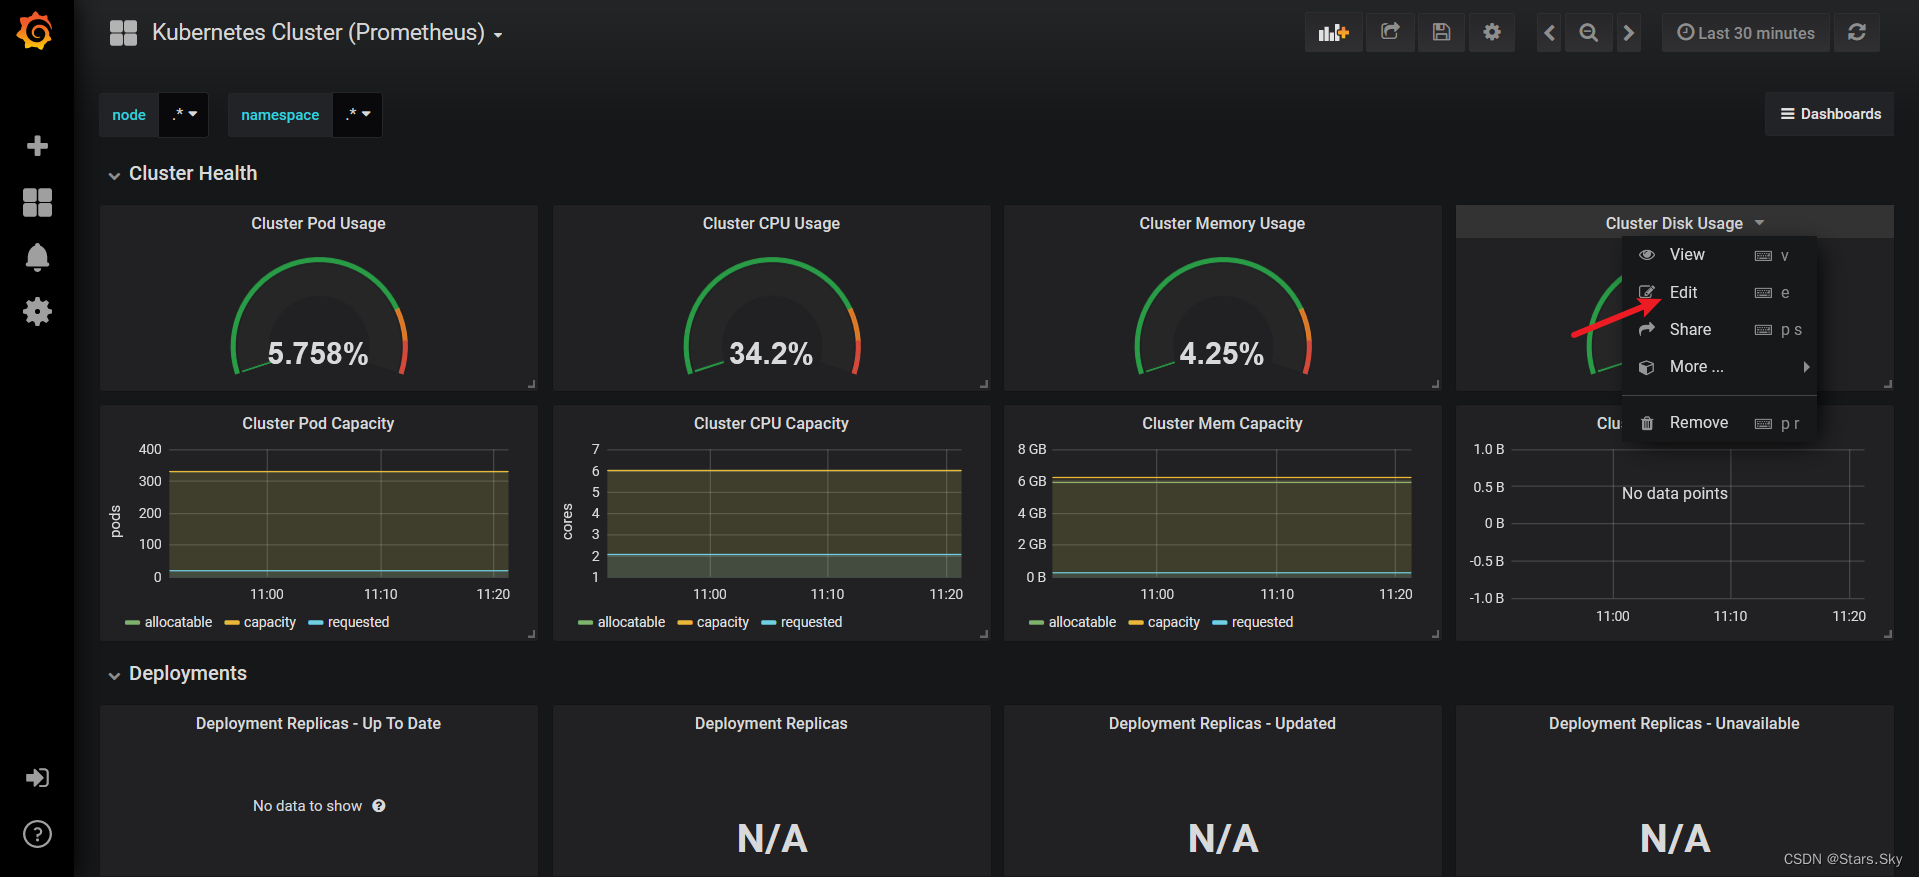
Task: Collapse the Deployments row
Action: [178, 674]
